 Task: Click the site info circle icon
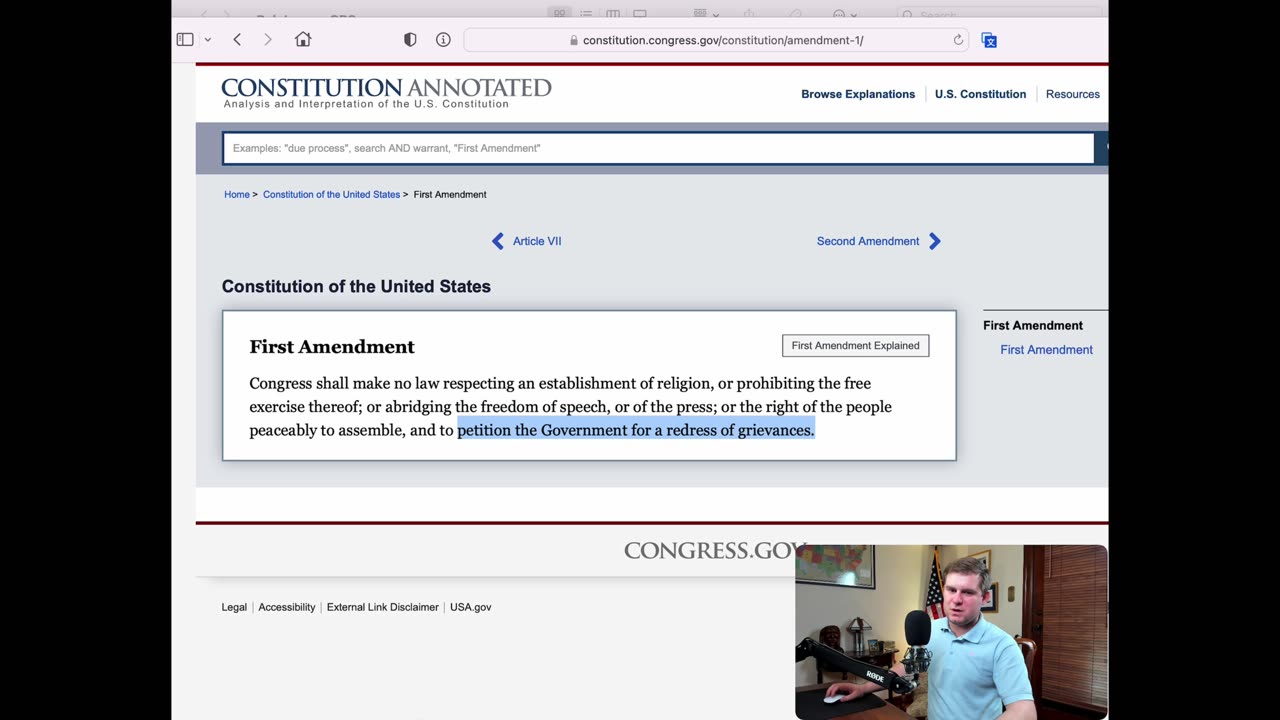click(x=443, y=40)
